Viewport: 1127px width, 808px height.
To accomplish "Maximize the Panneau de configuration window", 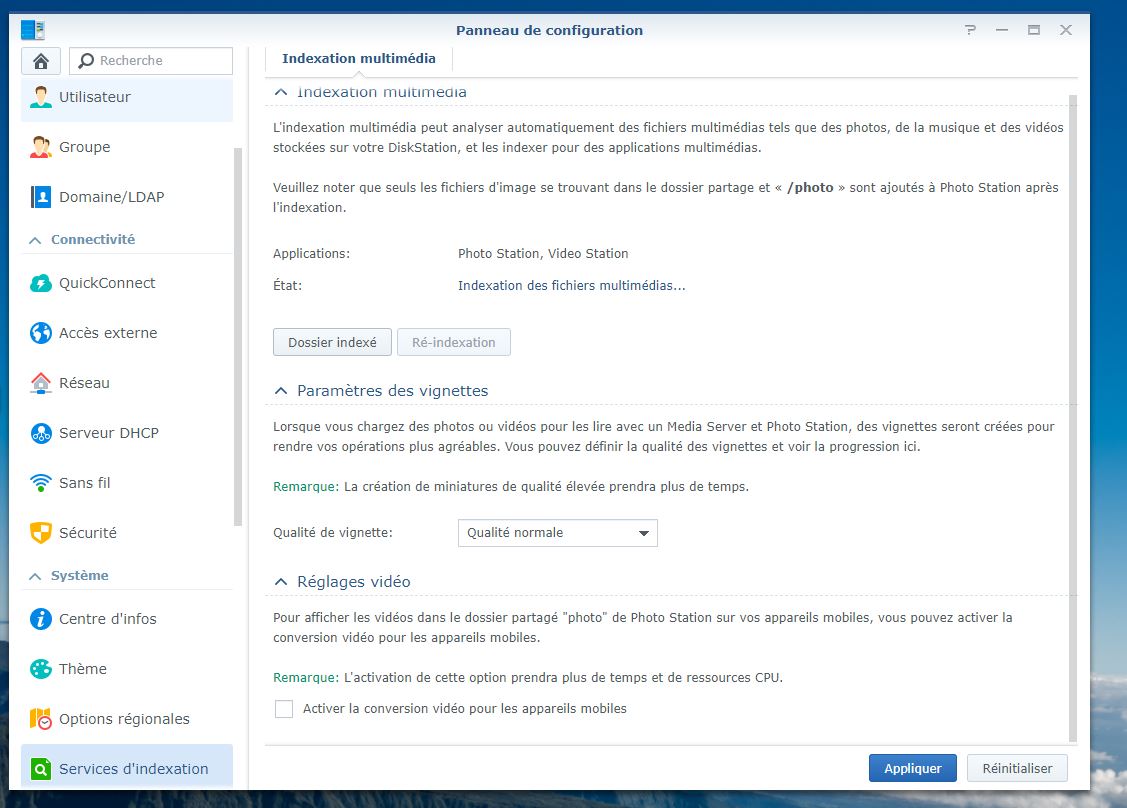I will pyautogui.click(x=1034, y=30).
